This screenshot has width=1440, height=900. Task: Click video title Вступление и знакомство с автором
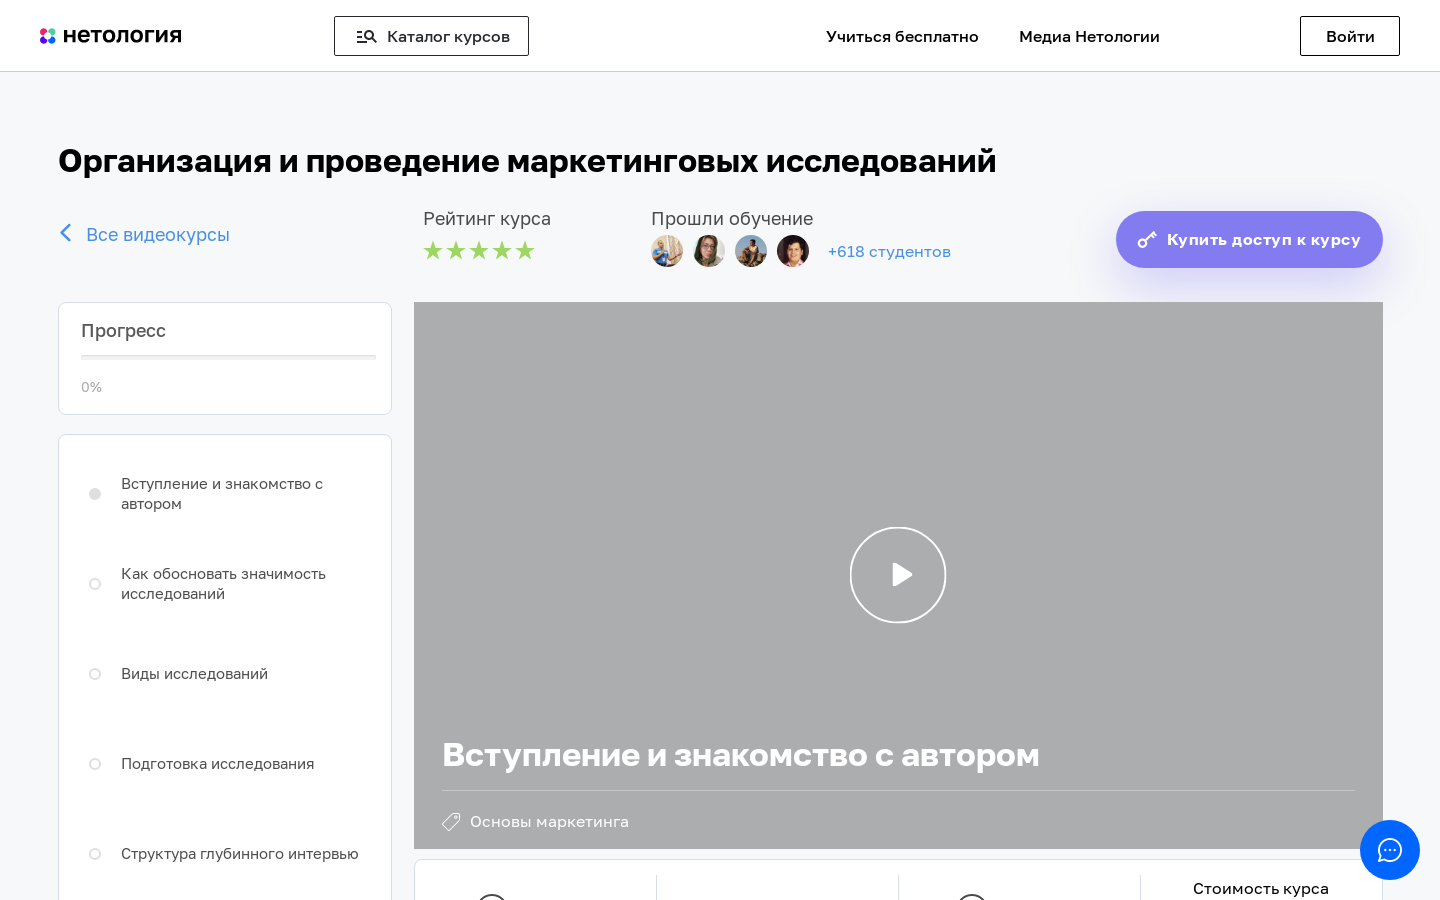(x=741, y=755)
